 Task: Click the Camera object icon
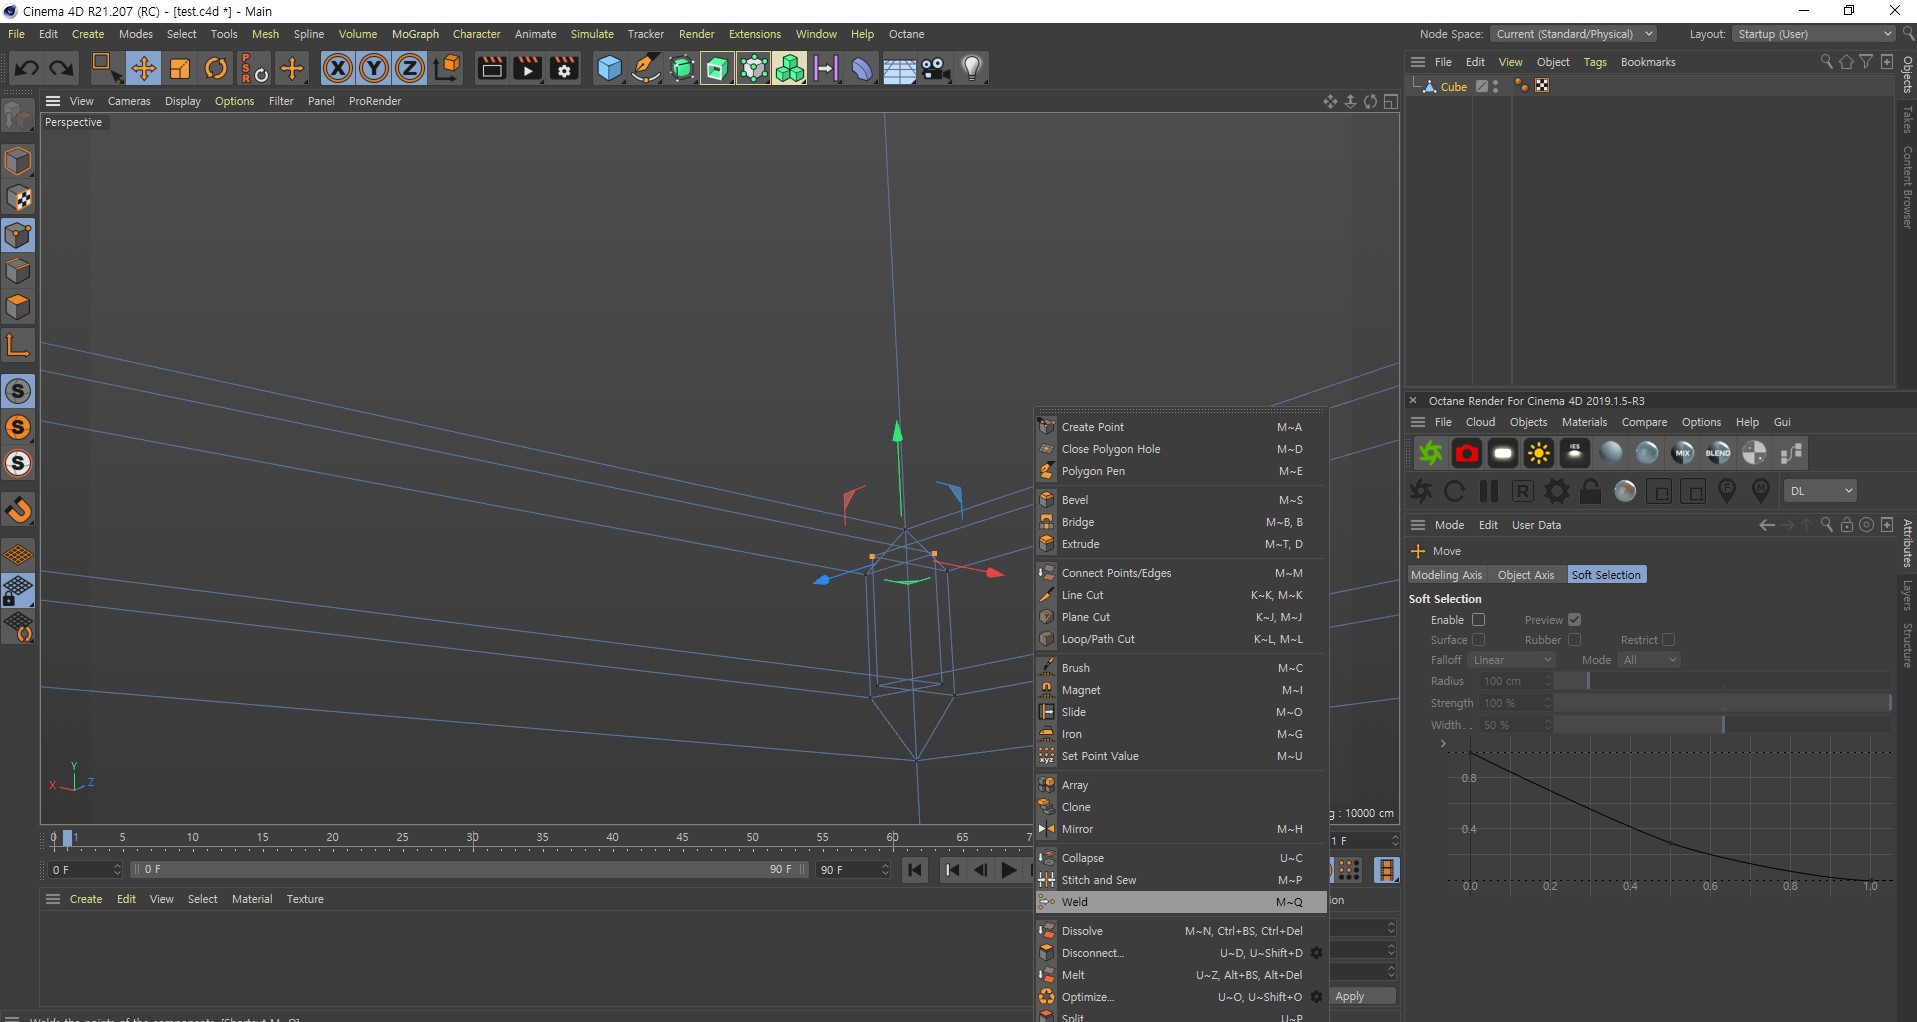tap(936, 68)
